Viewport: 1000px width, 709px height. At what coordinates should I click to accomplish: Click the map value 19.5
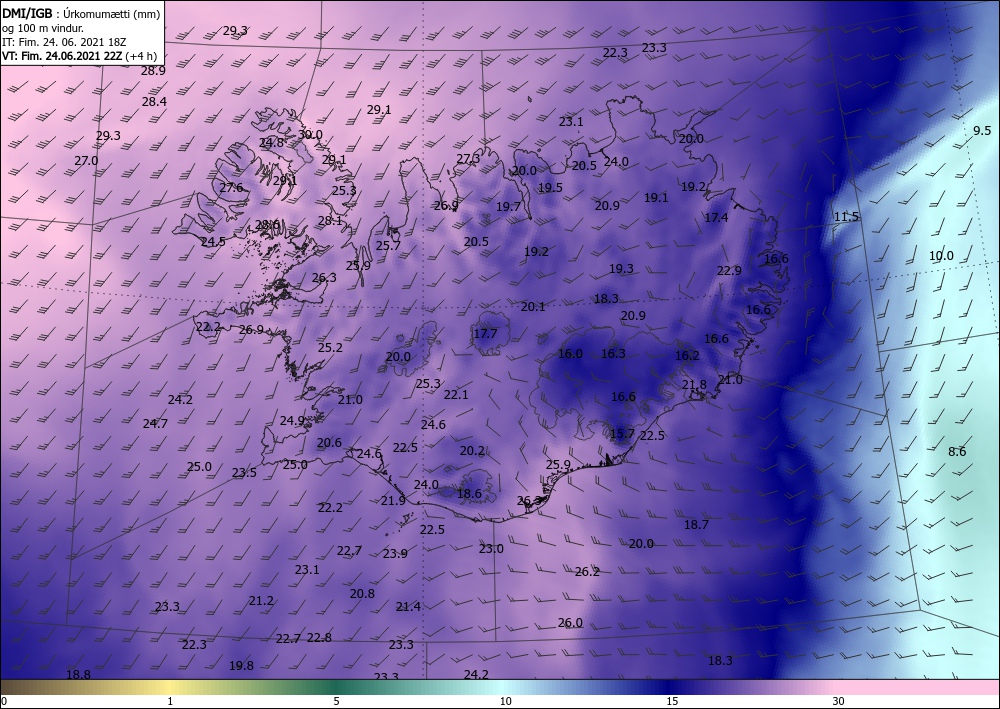pyautogui.click(x=550, y=187)
